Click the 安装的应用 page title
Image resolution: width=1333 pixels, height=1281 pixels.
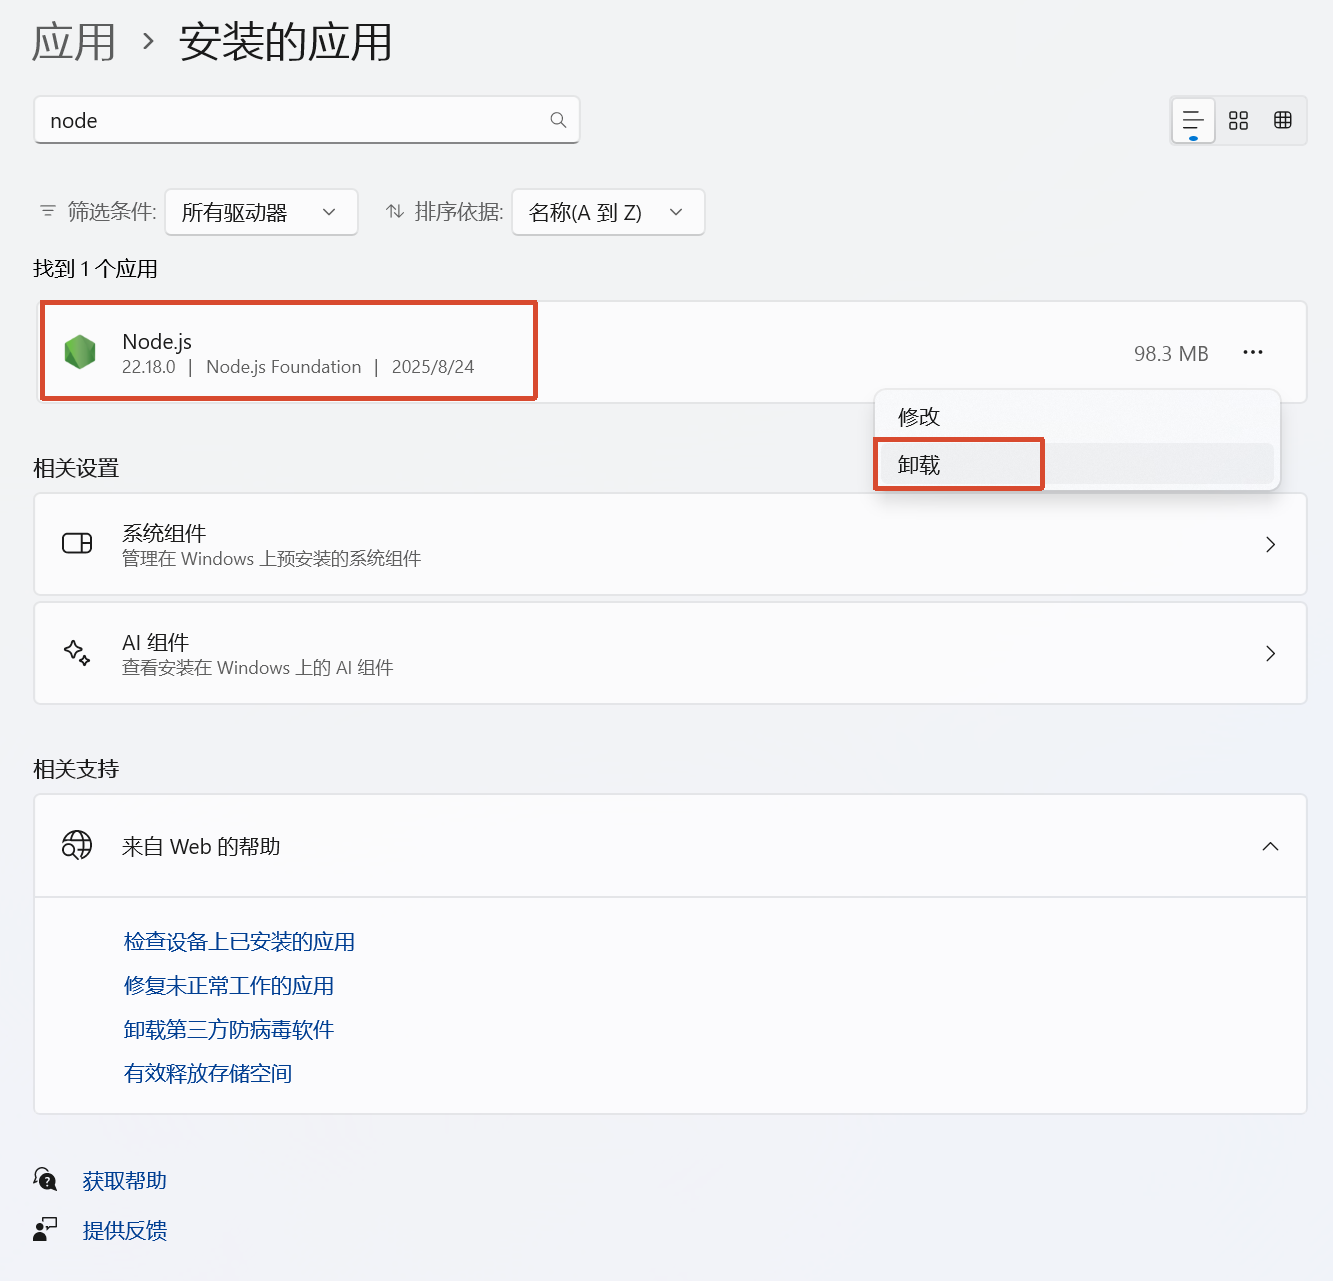[x=286, y=43]
